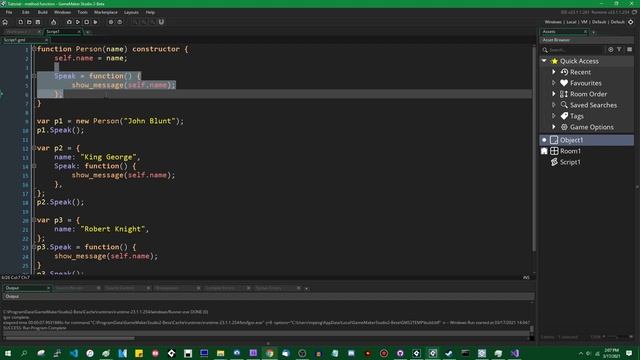Expand the Room Order tree node
Viewport: 640px width, 360px height.
(553, 94)
